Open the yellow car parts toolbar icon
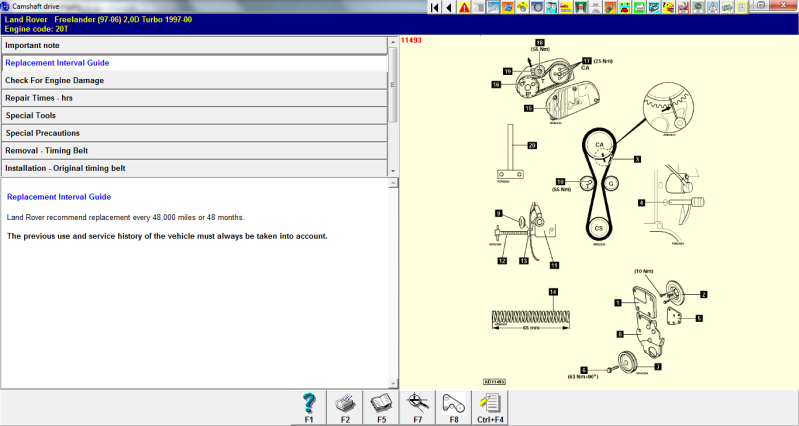 coord(522,7)
